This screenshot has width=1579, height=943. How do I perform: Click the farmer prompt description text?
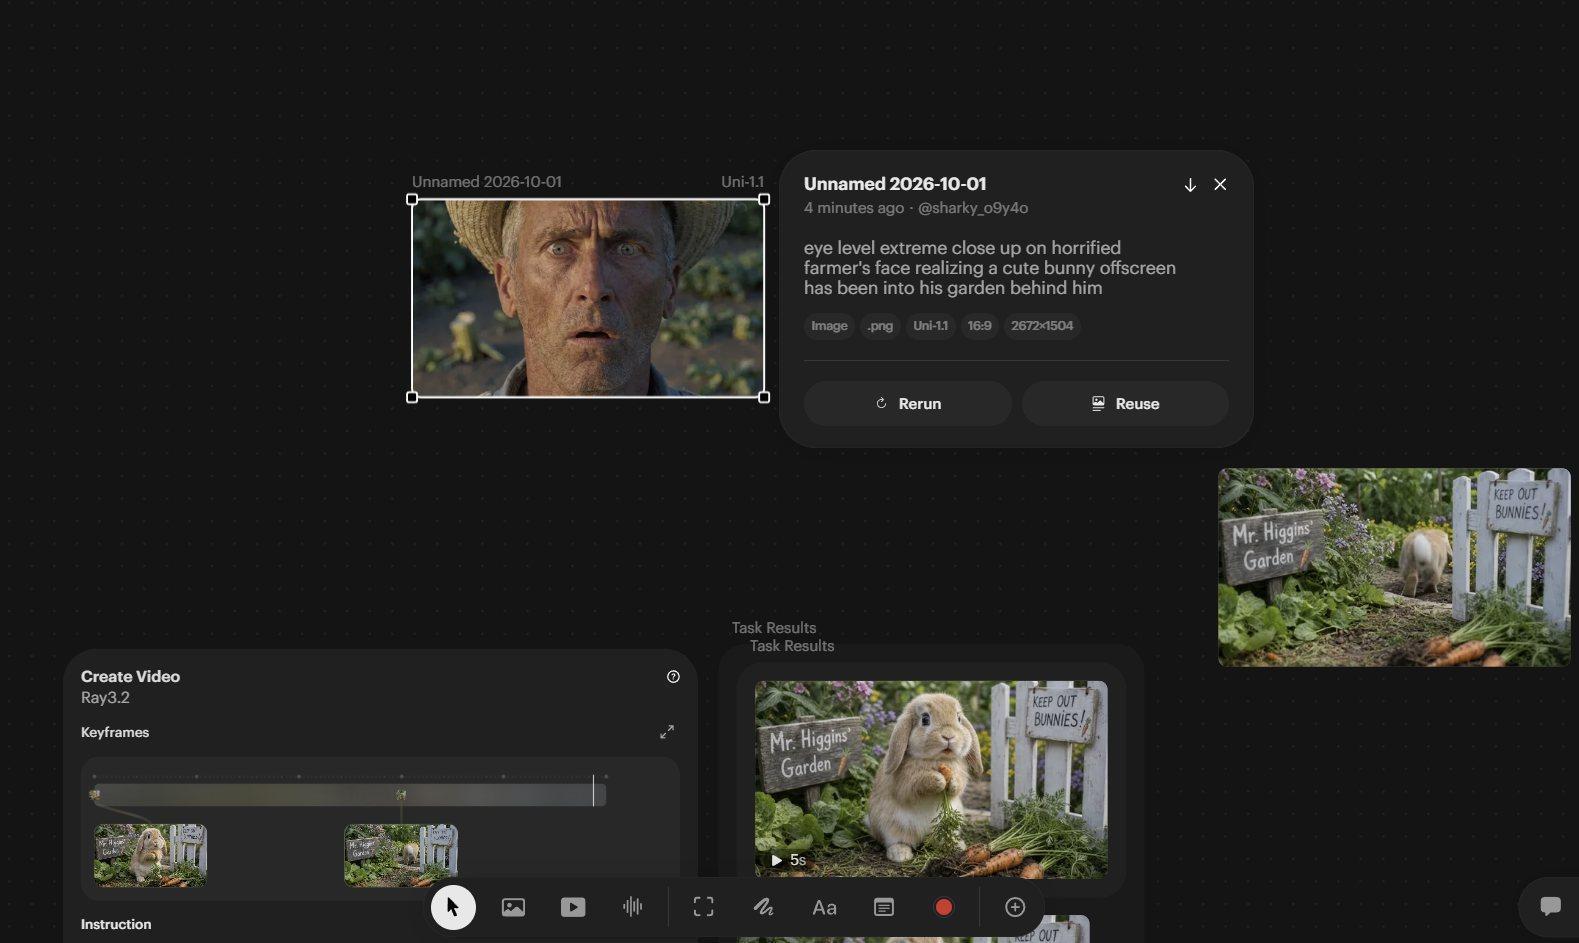coord(990,268)
